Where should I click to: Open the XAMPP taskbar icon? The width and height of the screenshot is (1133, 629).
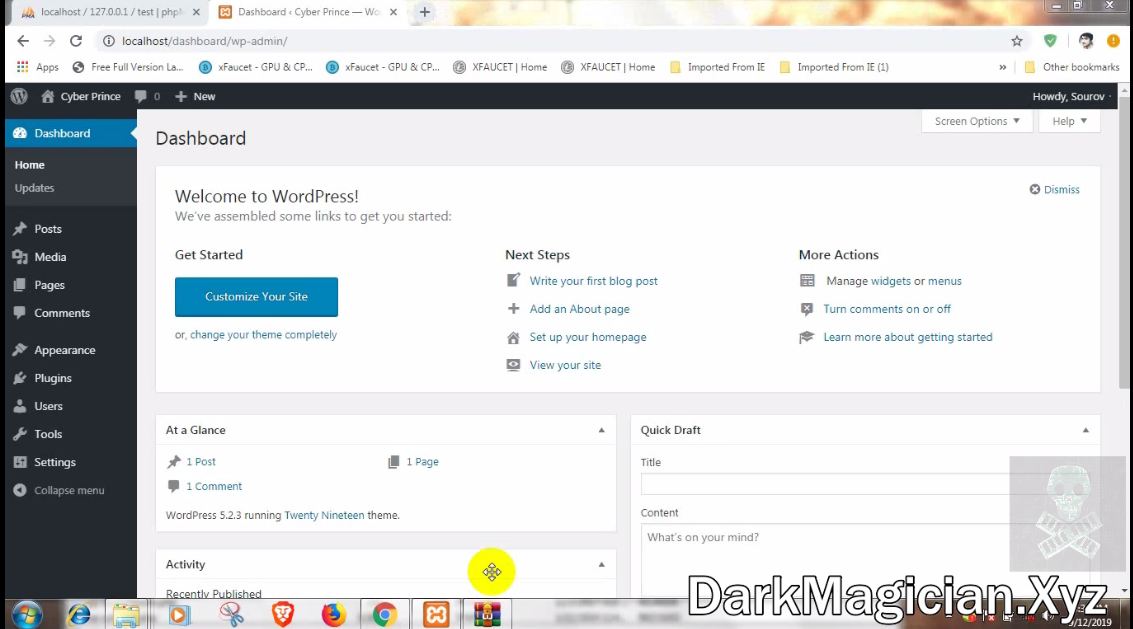coord(436,615)
